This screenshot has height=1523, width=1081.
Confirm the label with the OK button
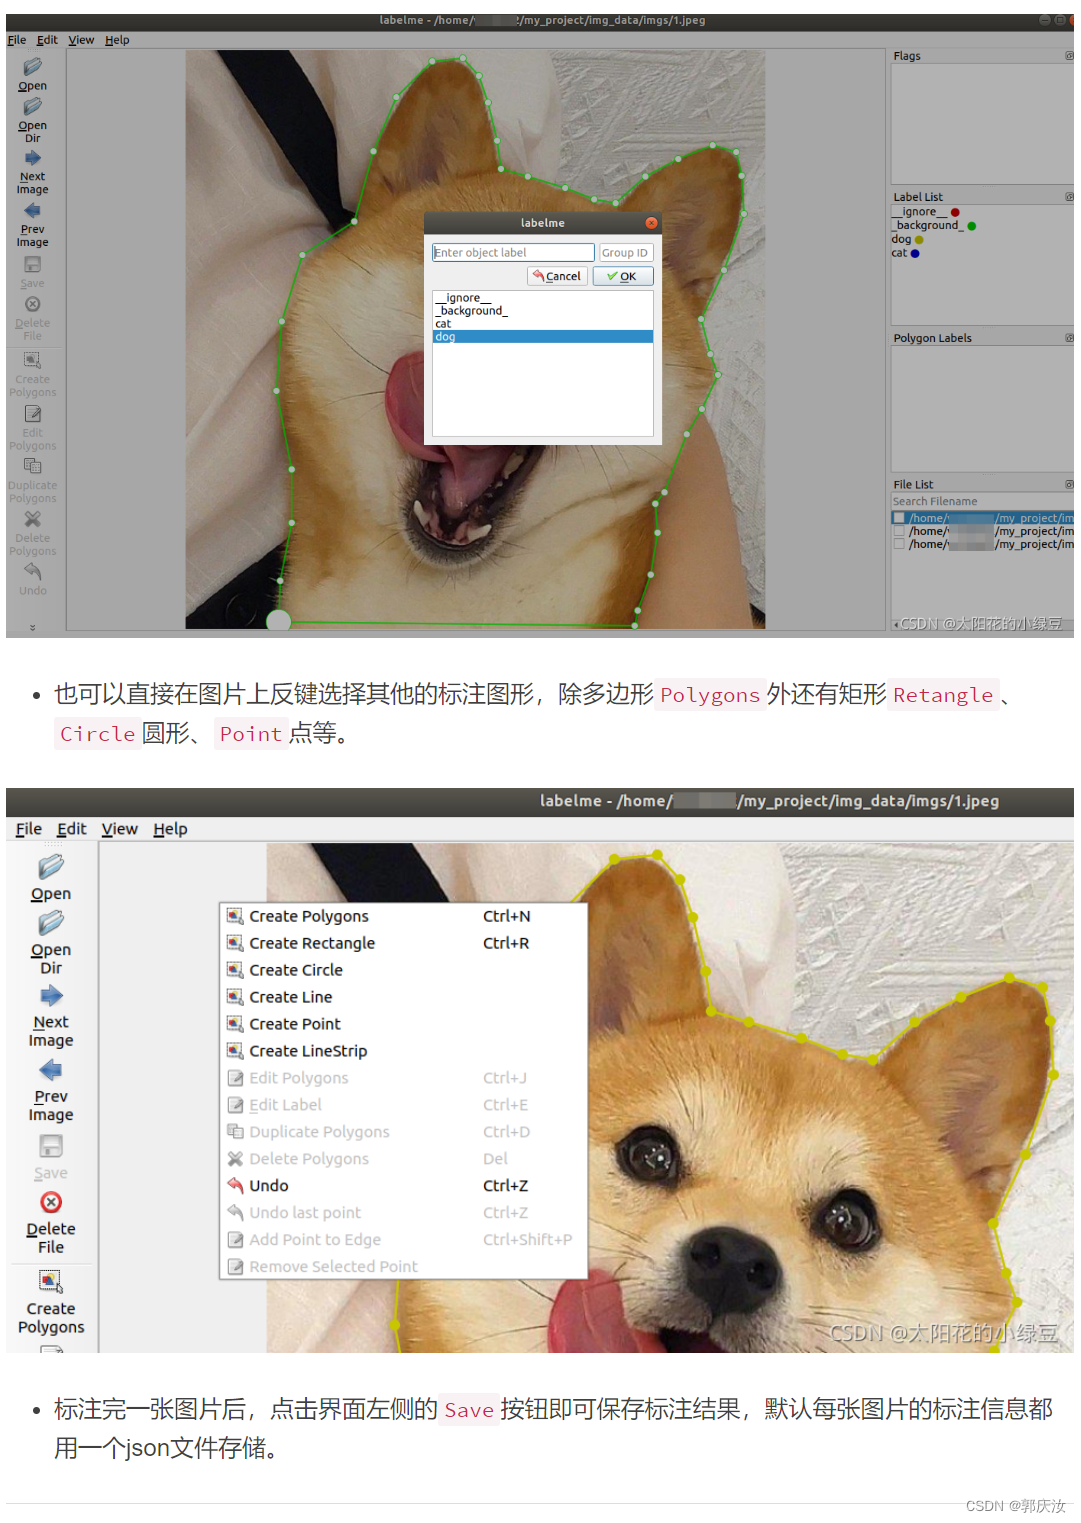[622, 276]
